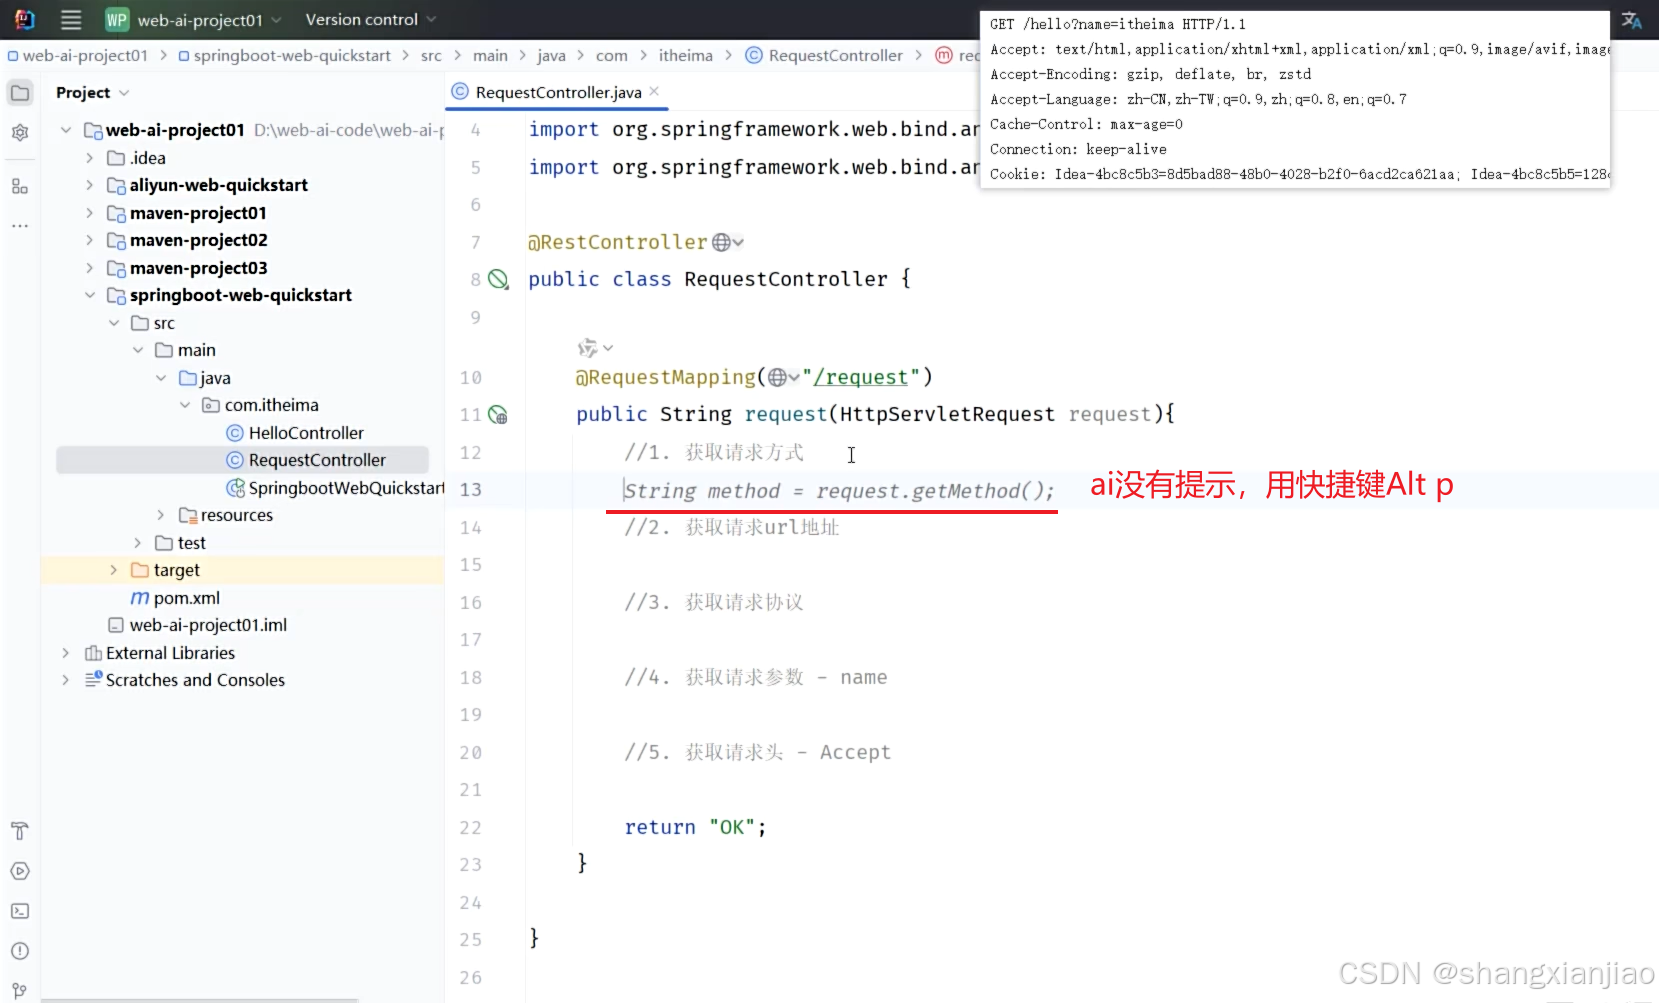
Task: Click the HttpServletRequest parameter type
Action: pos(947,414)
